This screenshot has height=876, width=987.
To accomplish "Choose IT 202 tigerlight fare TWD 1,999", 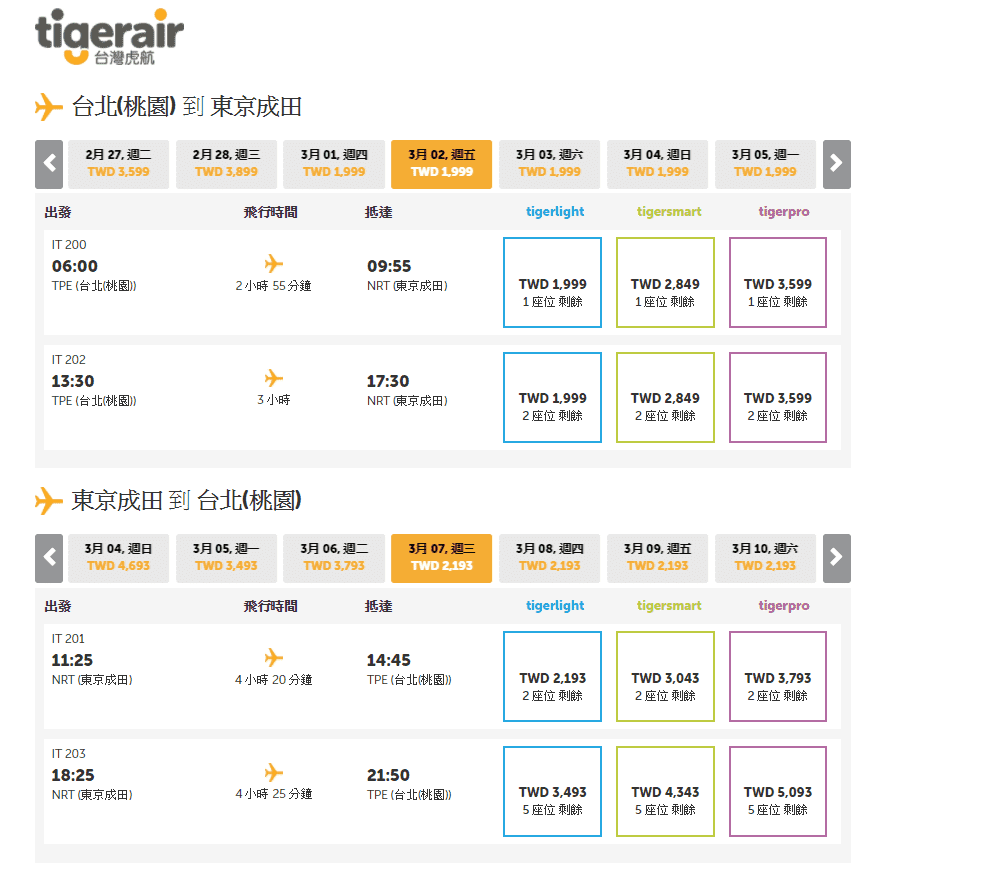I will 553,397.
